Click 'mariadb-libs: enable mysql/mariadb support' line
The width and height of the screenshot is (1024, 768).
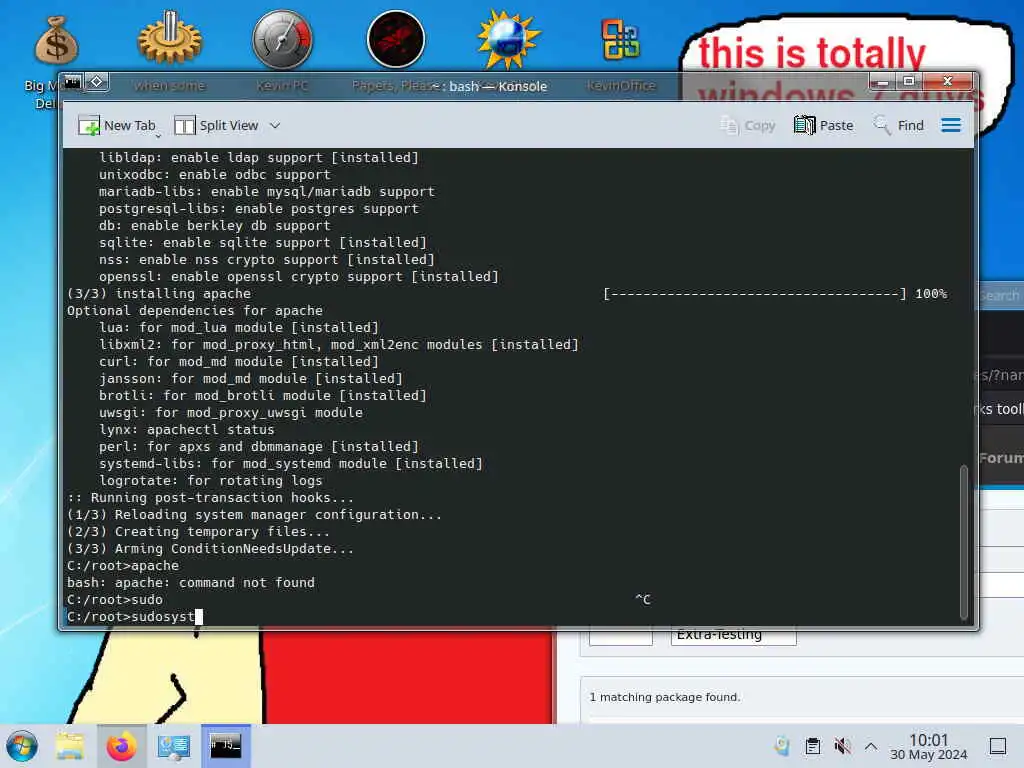point(266,192)
